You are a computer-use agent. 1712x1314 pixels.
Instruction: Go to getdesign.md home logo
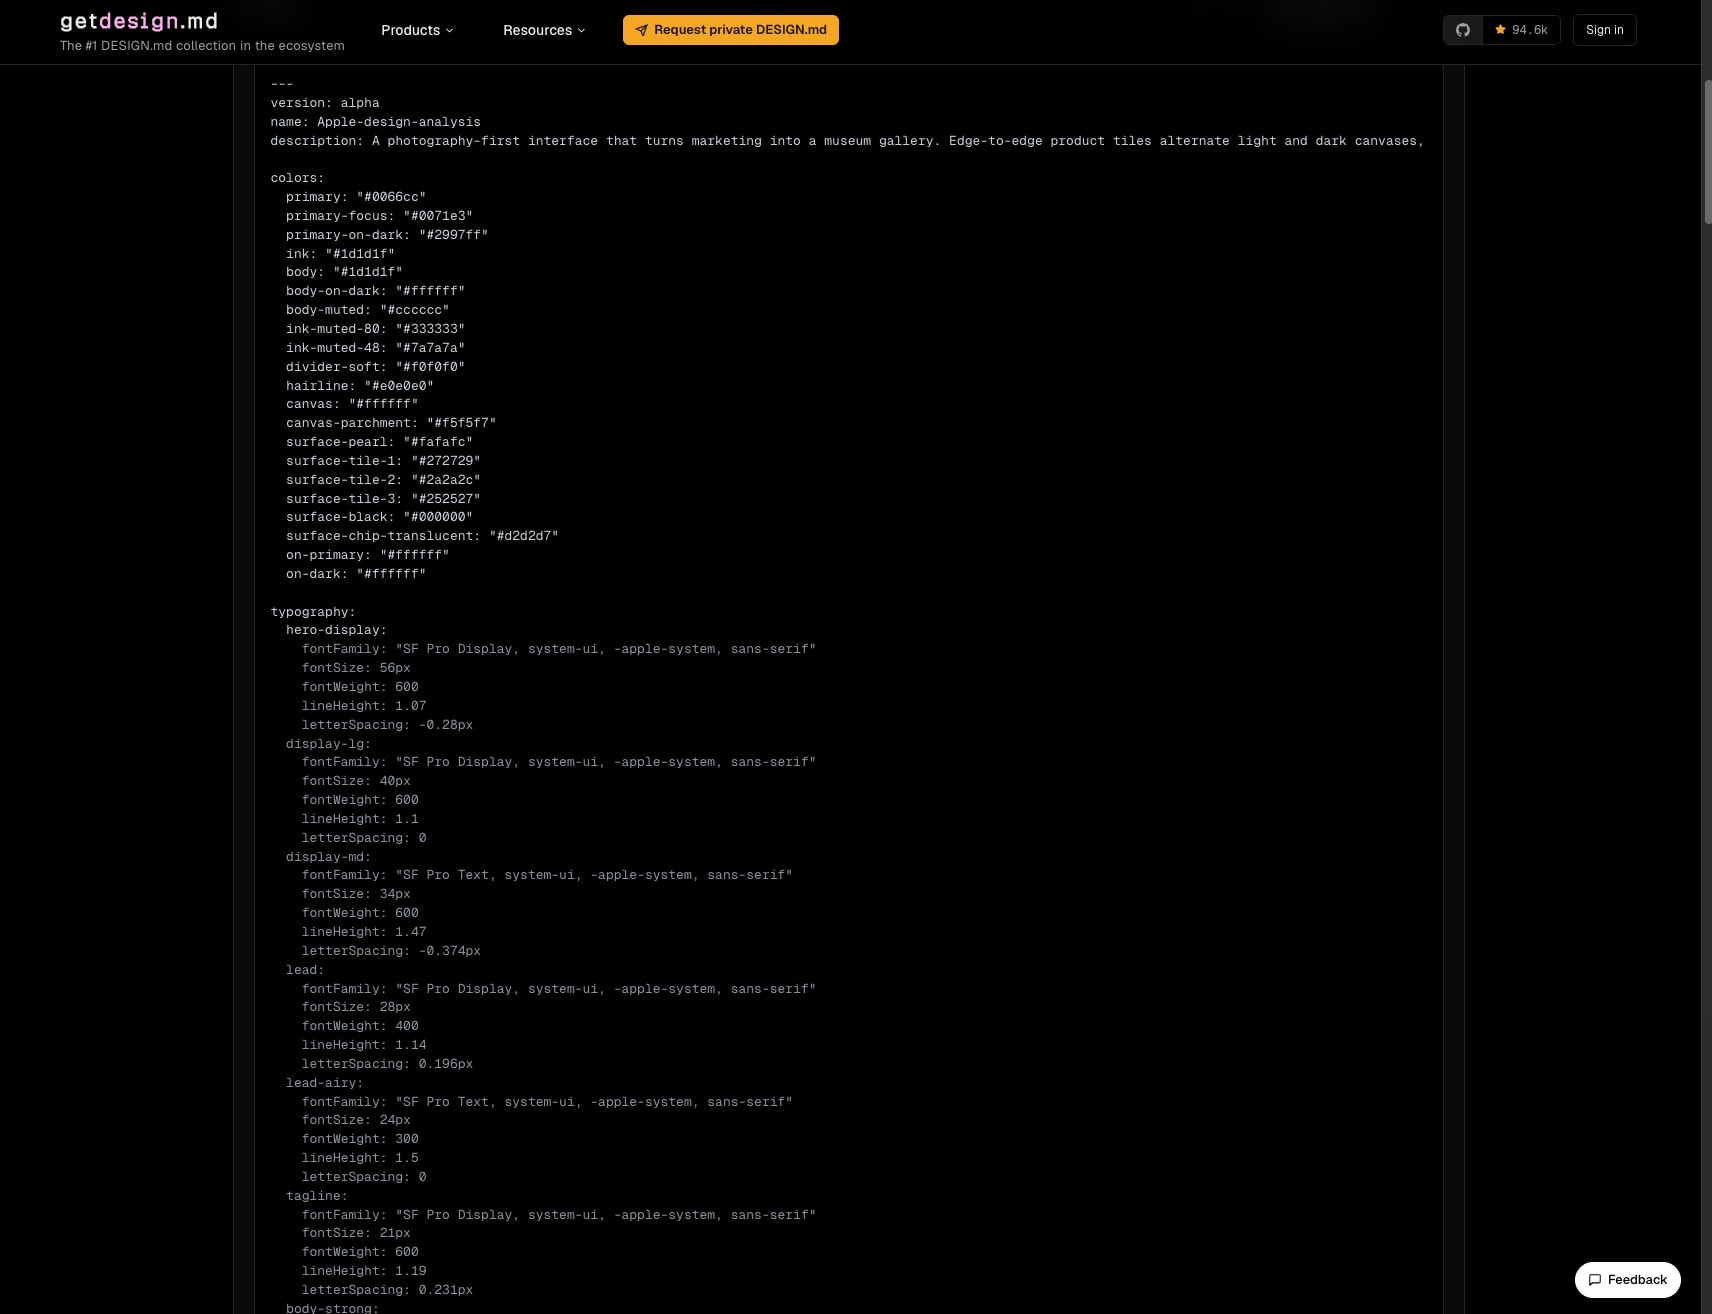click(x=139, y=21)
